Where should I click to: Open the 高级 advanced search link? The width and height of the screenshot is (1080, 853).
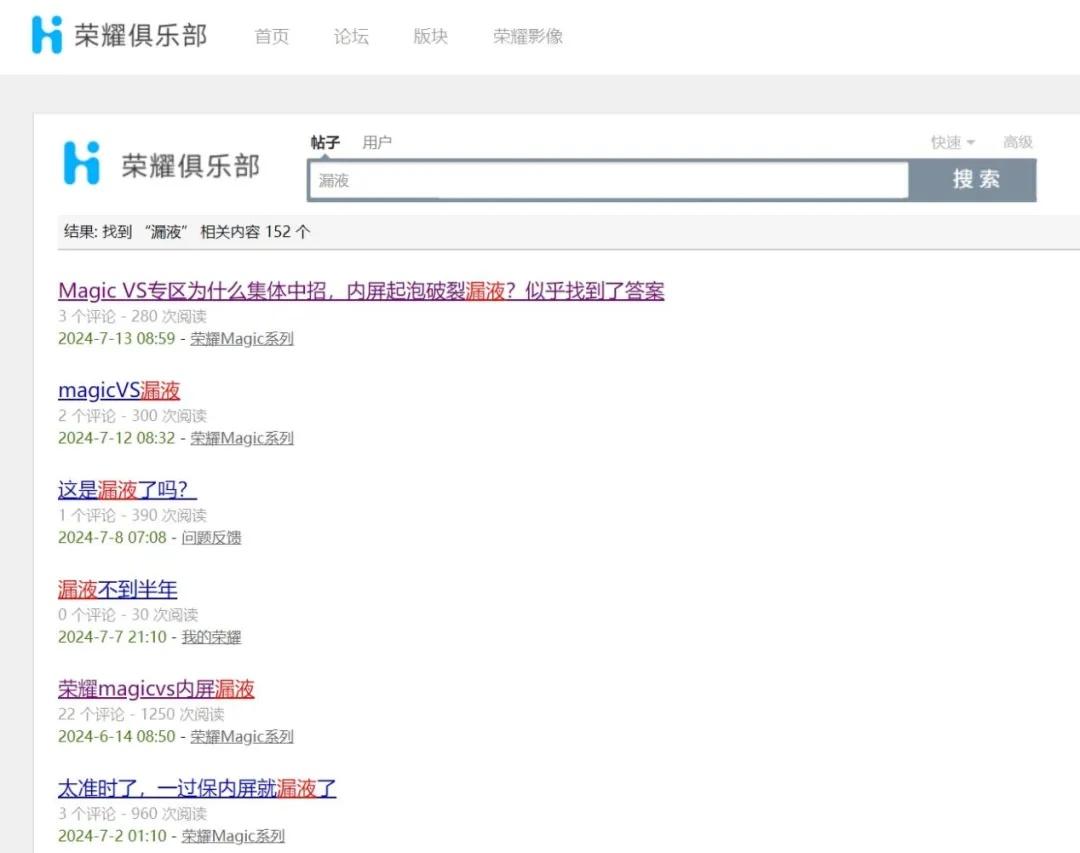[x=1018, y=142]
